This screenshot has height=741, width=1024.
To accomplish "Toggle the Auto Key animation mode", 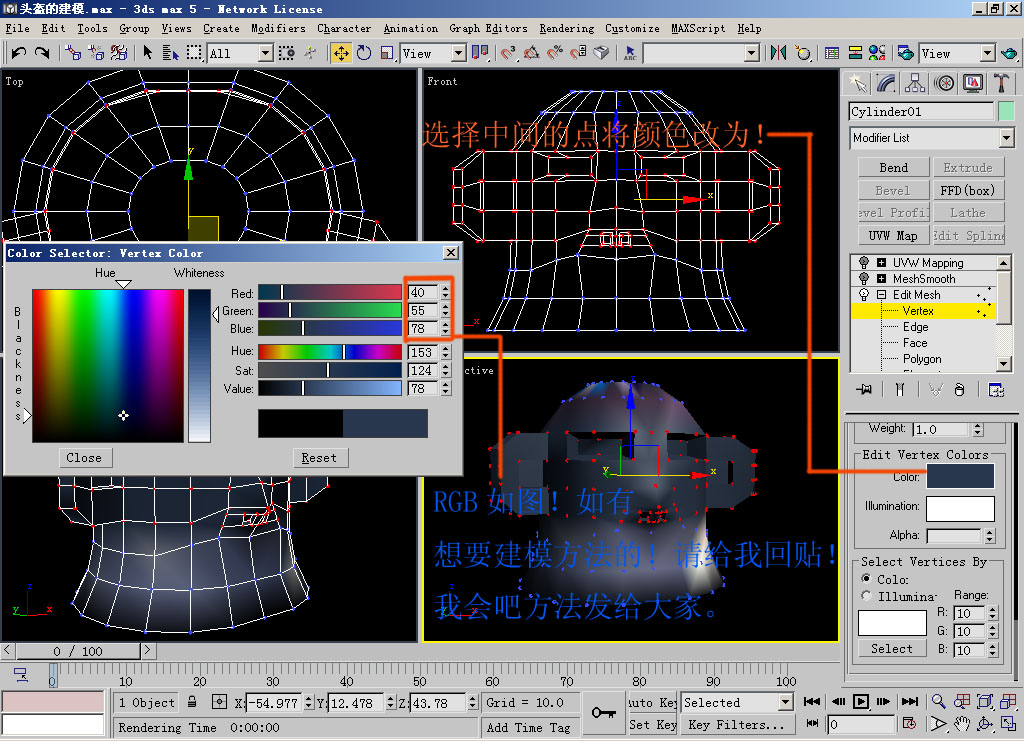I will pyautogui.click(x=652, y=702).
